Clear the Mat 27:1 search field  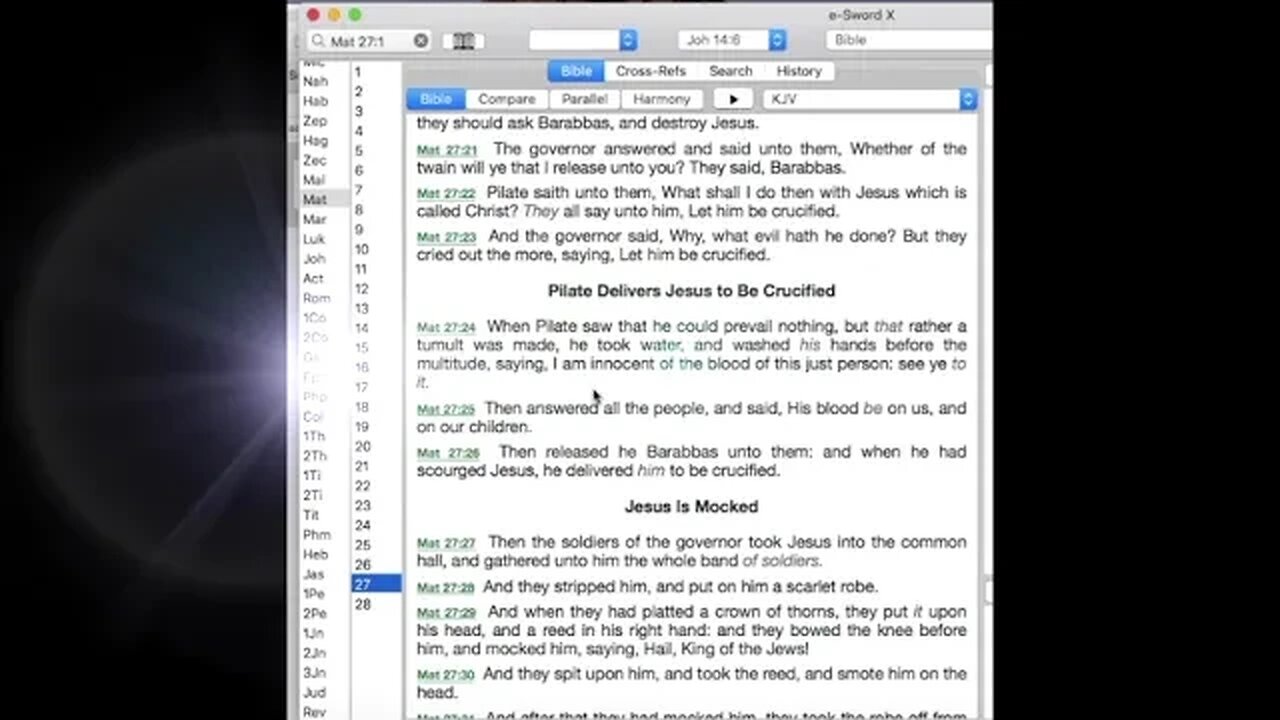pyautogui.click(x=421, y=41)
